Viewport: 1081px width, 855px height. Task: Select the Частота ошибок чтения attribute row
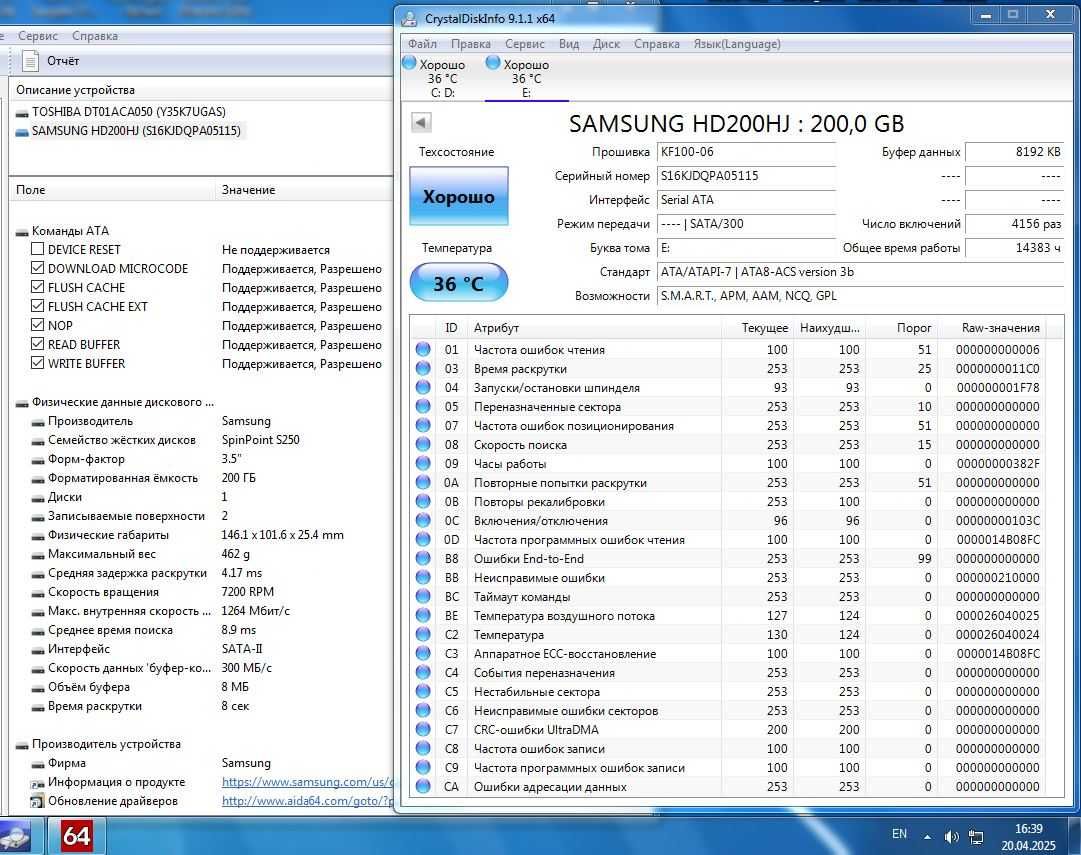727,350
